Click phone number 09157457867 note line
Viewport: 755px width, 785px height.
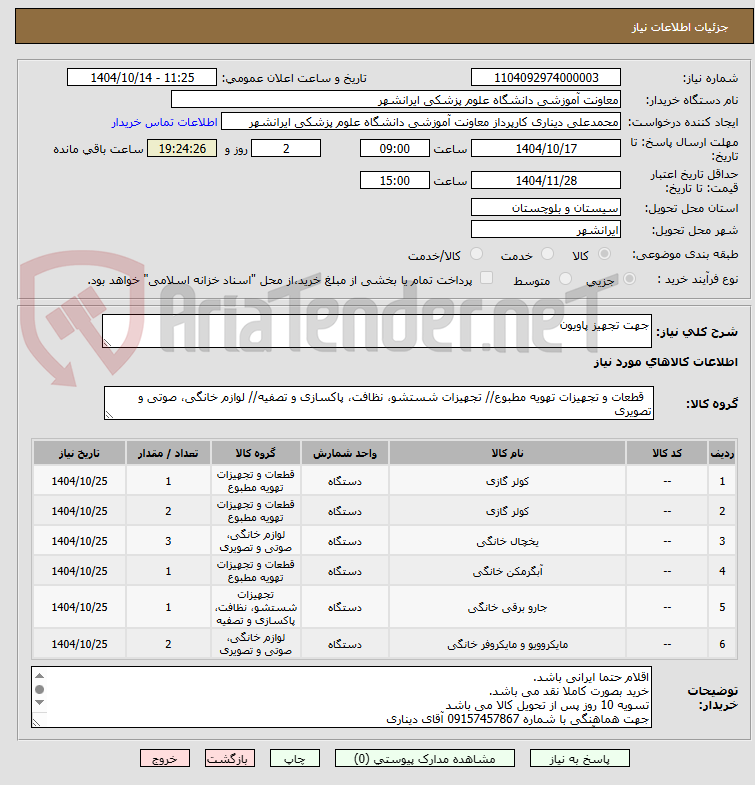click(518, 719)
